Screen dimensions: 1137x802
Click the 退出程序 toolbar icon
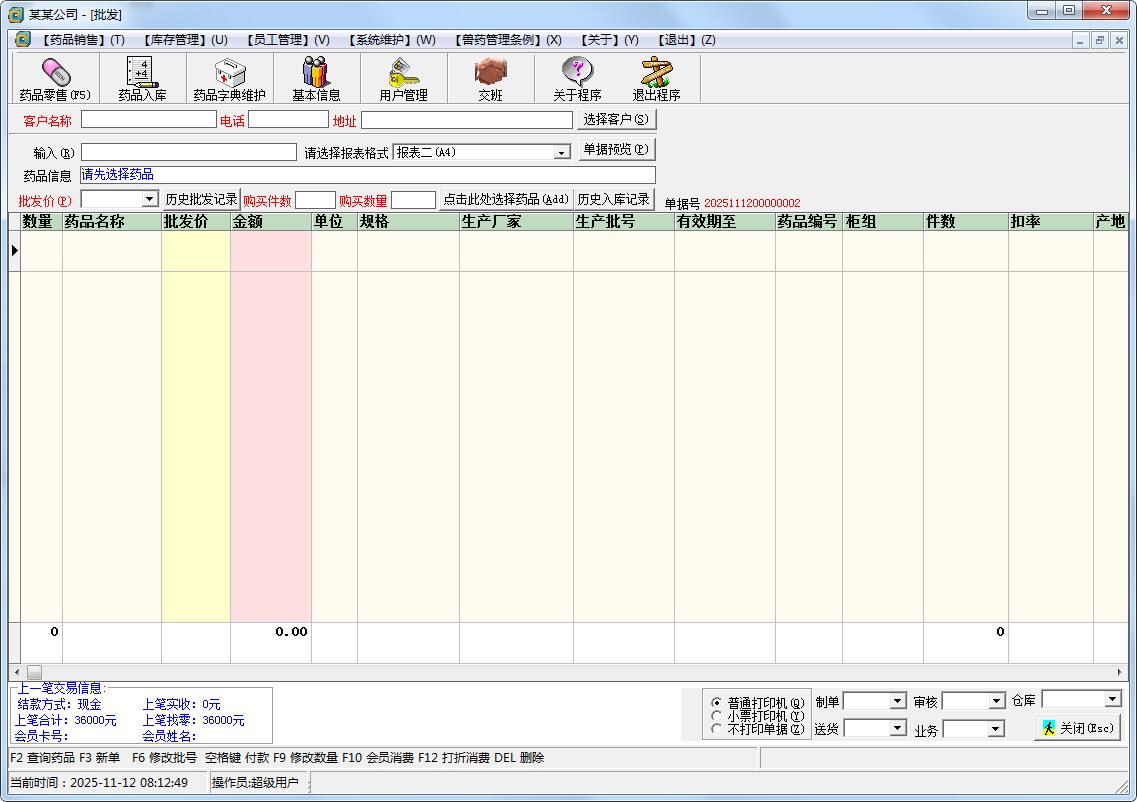tap(656, 78)
